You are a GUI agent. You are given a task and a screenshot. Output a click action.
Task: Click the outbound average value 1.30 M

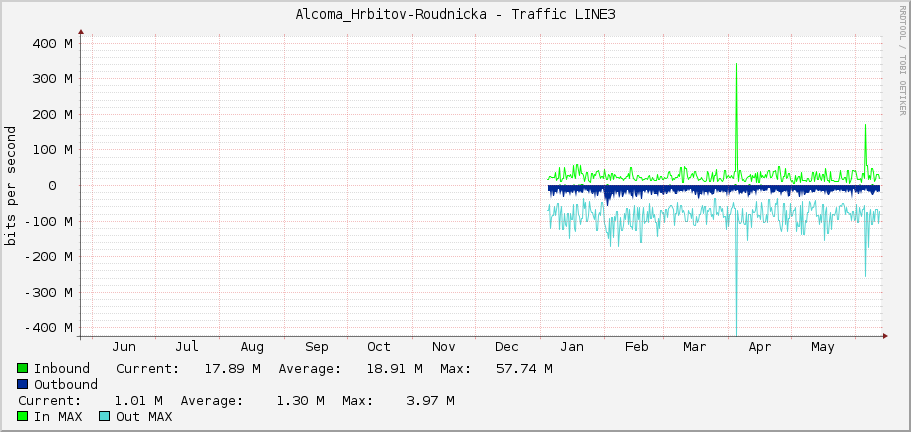[300, 401]
